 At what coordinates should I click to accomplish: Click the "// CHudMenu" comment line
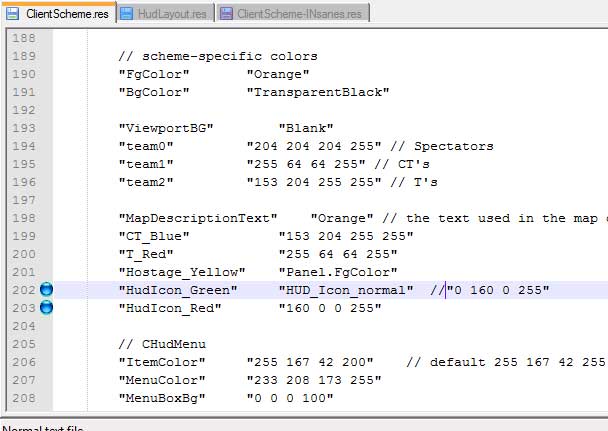(x=158, y=344)
